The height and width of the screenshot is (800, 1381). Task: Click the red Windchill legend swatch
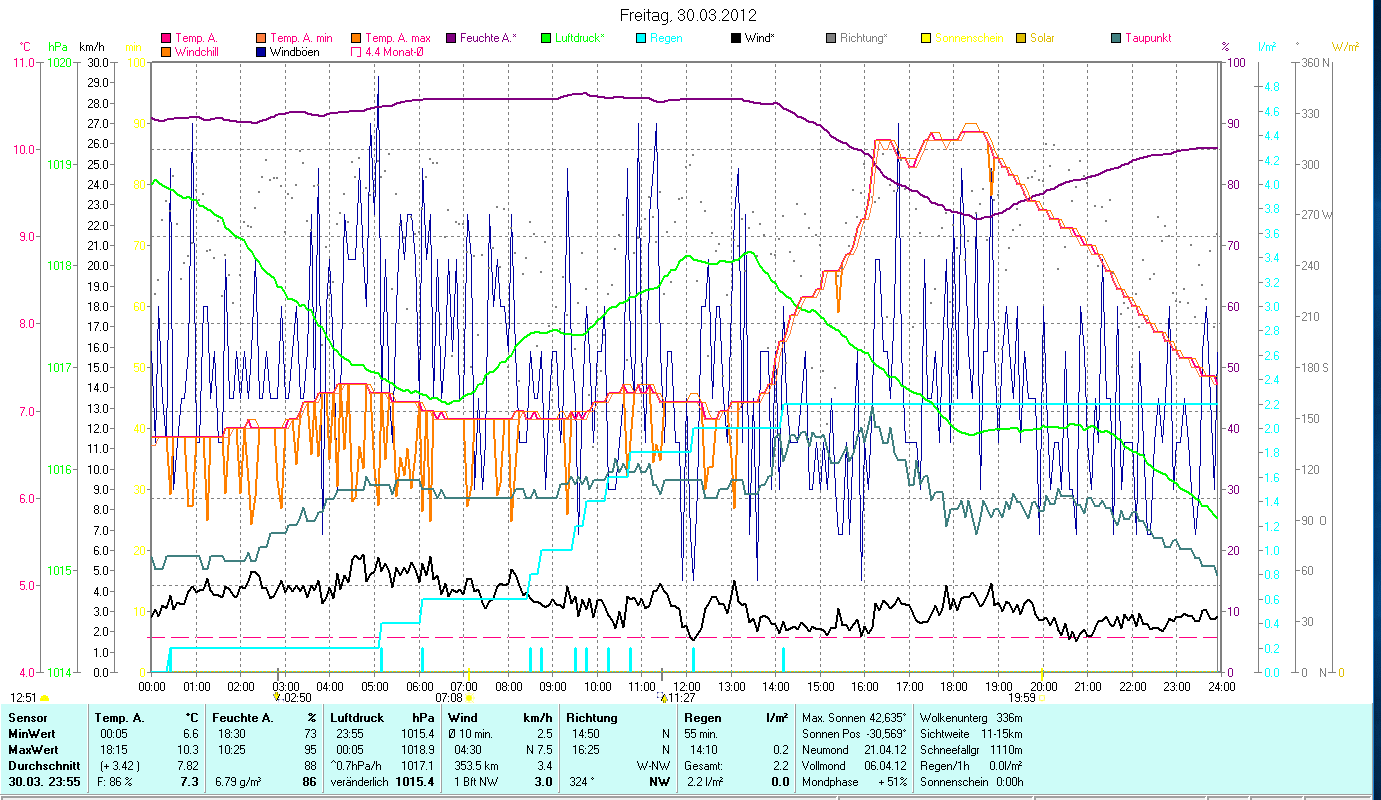(166, 52)
